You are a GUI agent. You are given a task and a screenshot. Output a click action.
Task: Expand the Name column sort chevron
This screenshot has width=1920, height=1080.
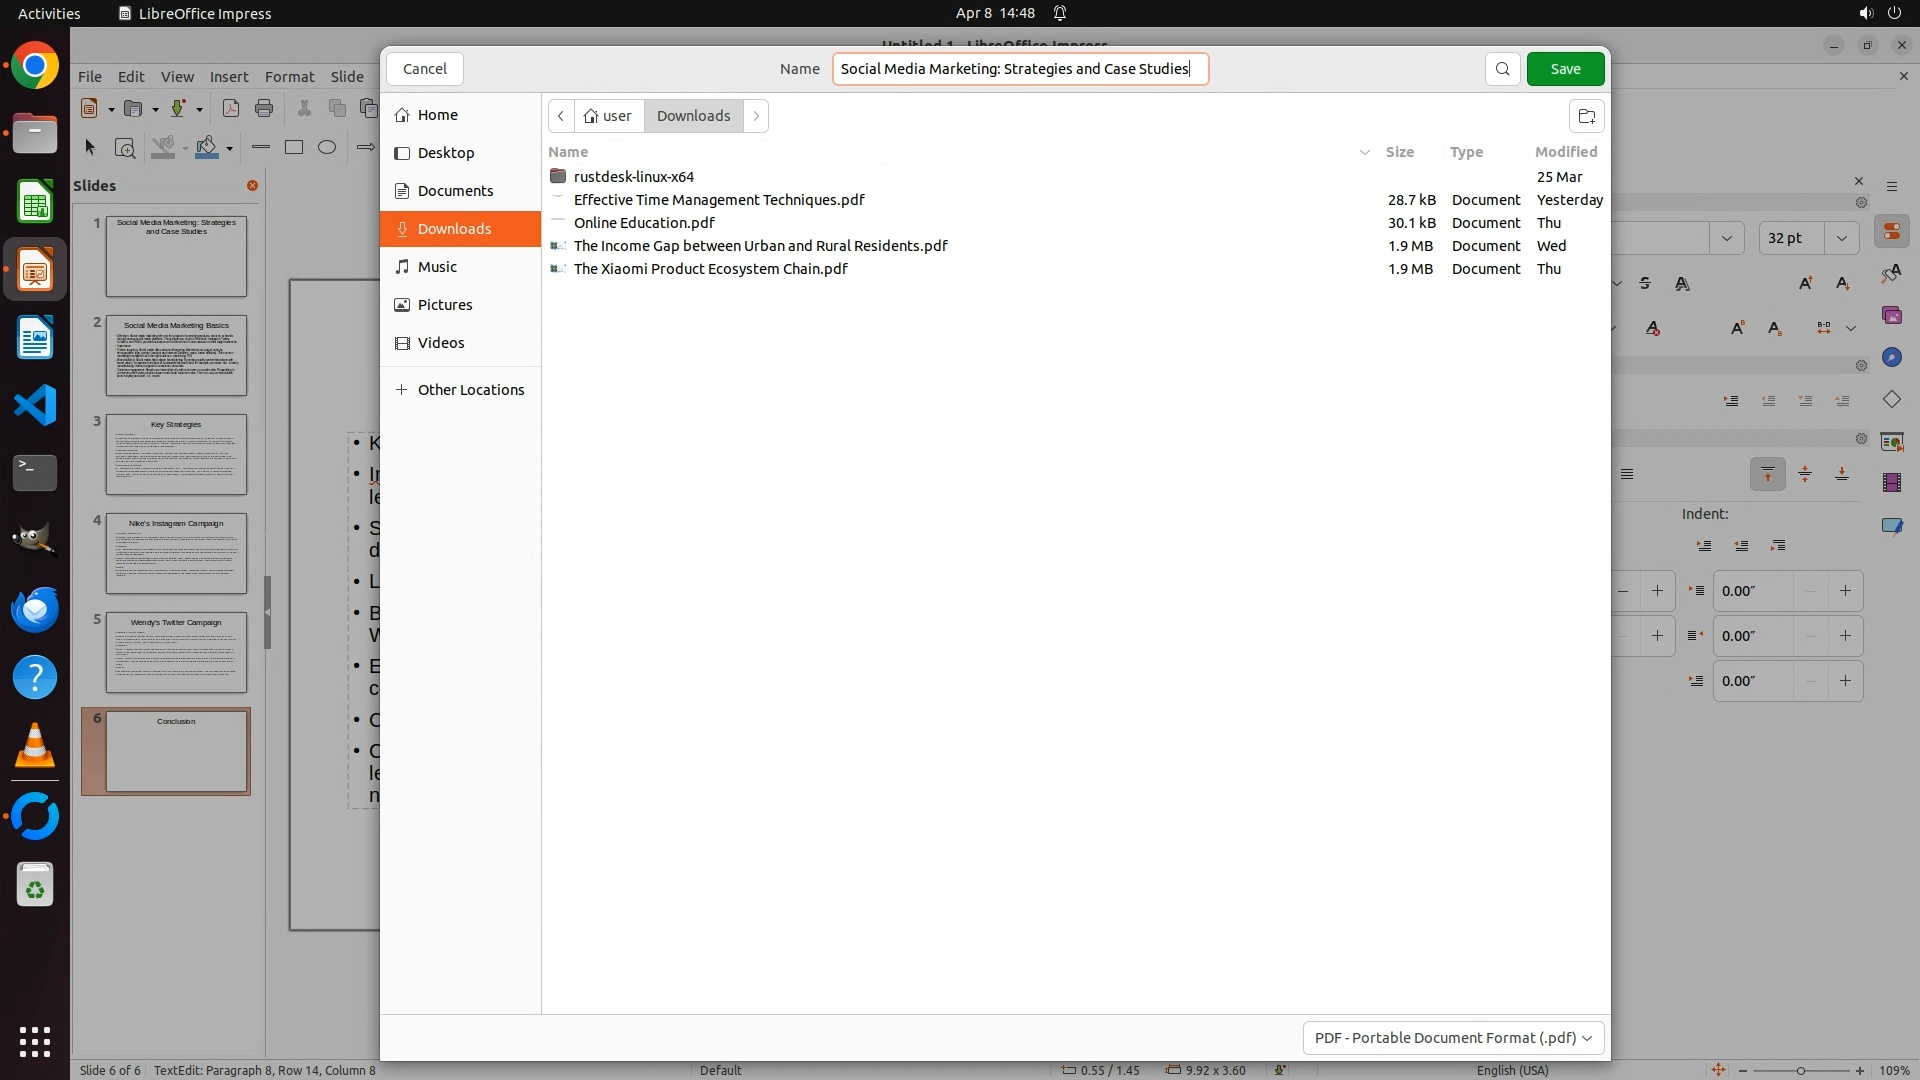click(x=1364, y=152)
